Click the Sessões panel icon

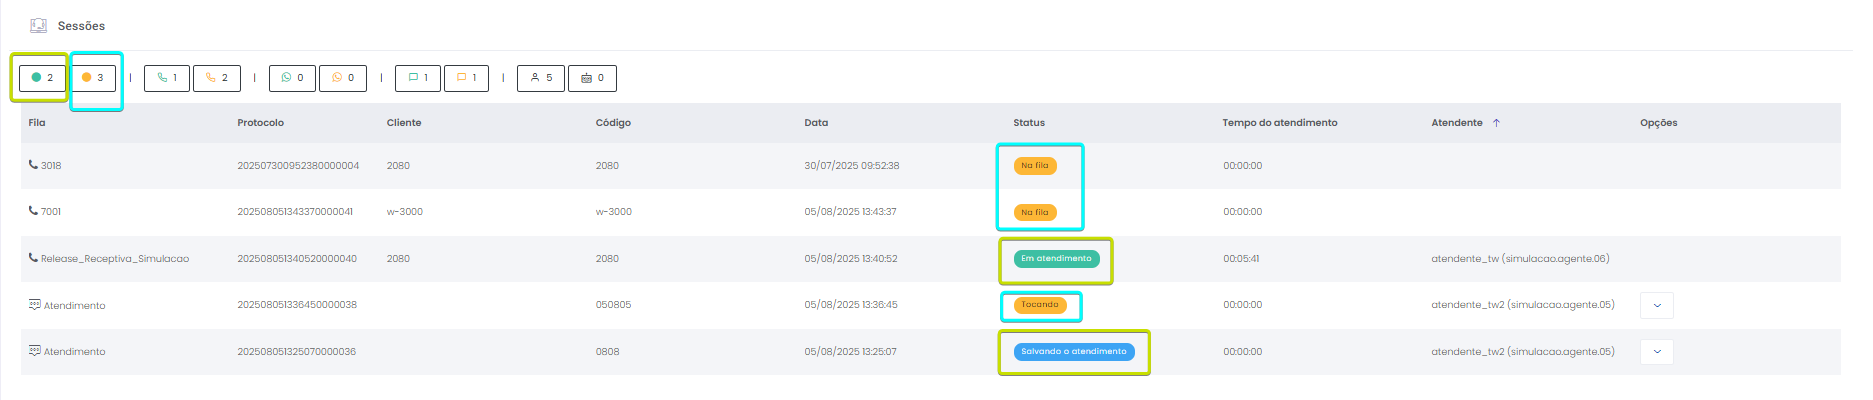pos(38,26)
